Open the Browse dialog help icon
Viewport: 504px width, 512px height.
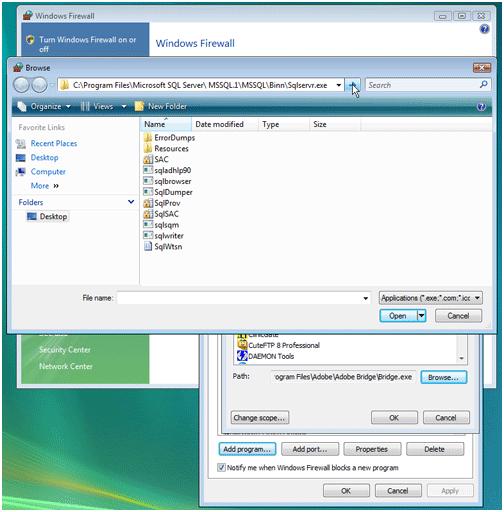pyautogui.click(x=481, y=107)
